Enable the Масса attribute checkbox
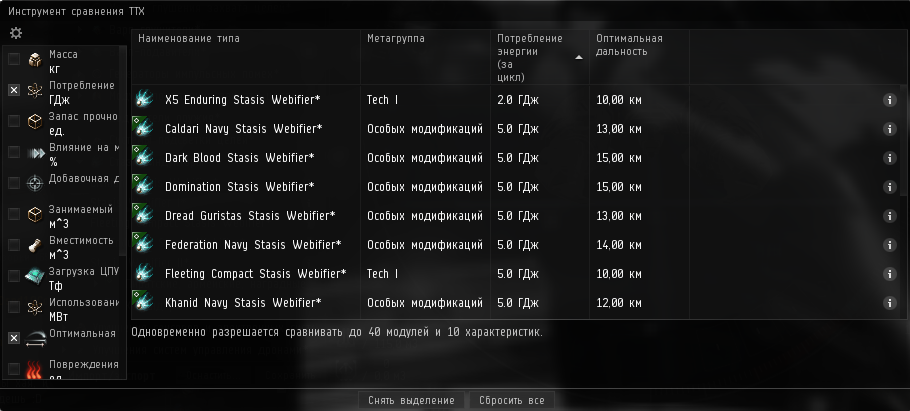The image size is (910, 411). pos(14,60)
